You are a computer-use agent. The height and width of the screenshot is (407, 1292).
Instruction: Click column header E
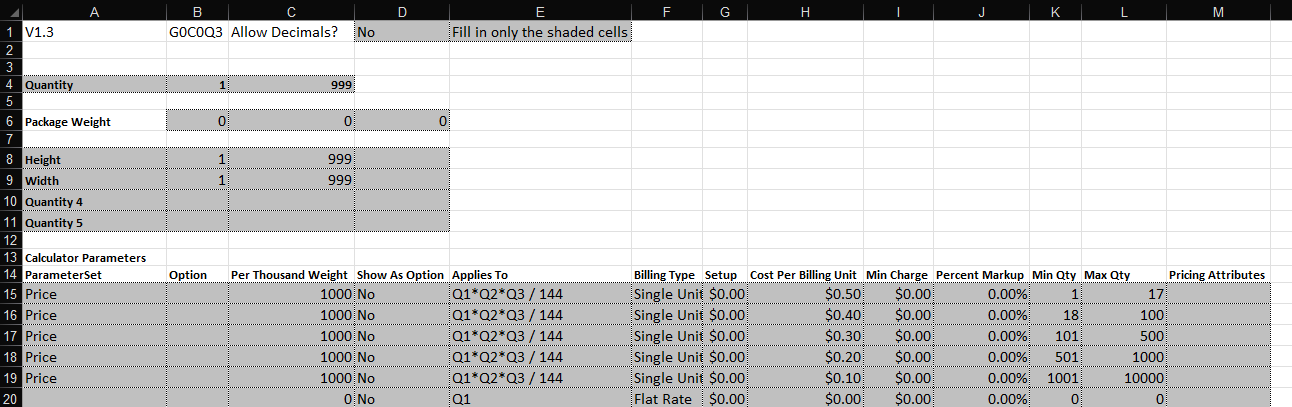[541, 11]
